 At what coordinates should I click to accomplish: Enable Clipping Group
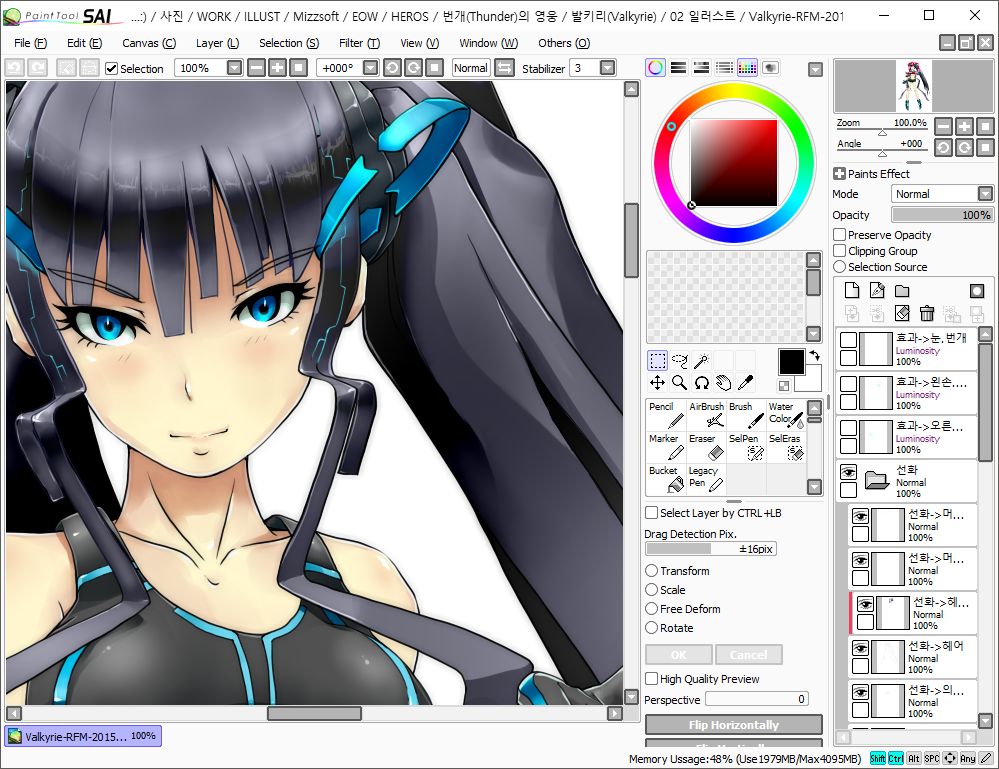840,250
